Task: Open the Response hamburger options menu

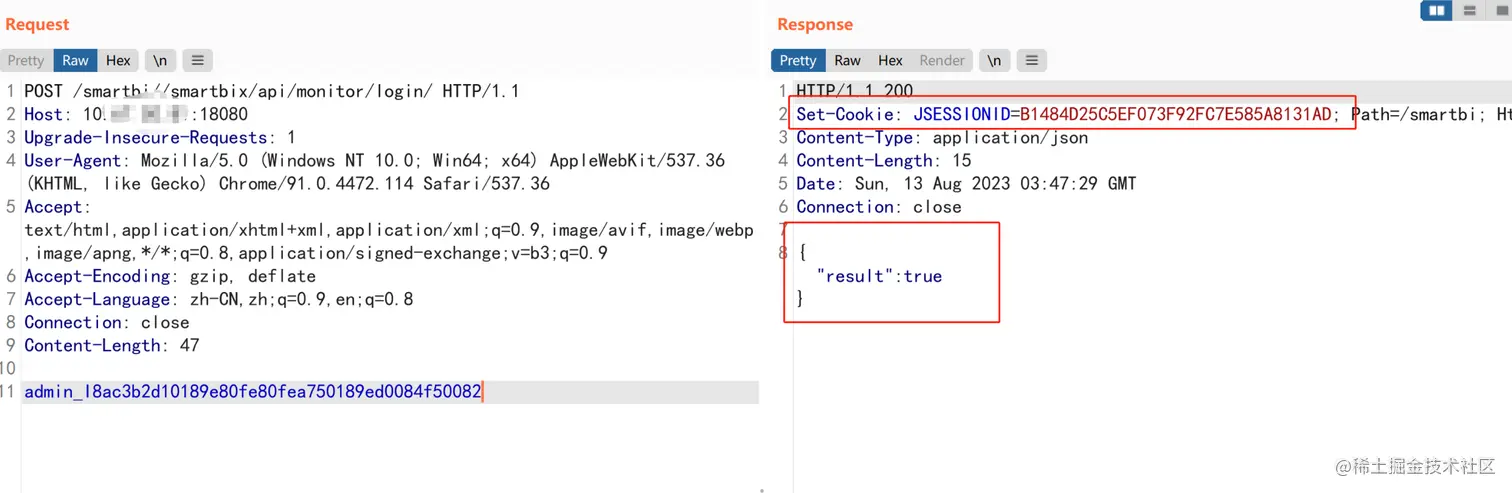Action: (x=1032, y=60)
